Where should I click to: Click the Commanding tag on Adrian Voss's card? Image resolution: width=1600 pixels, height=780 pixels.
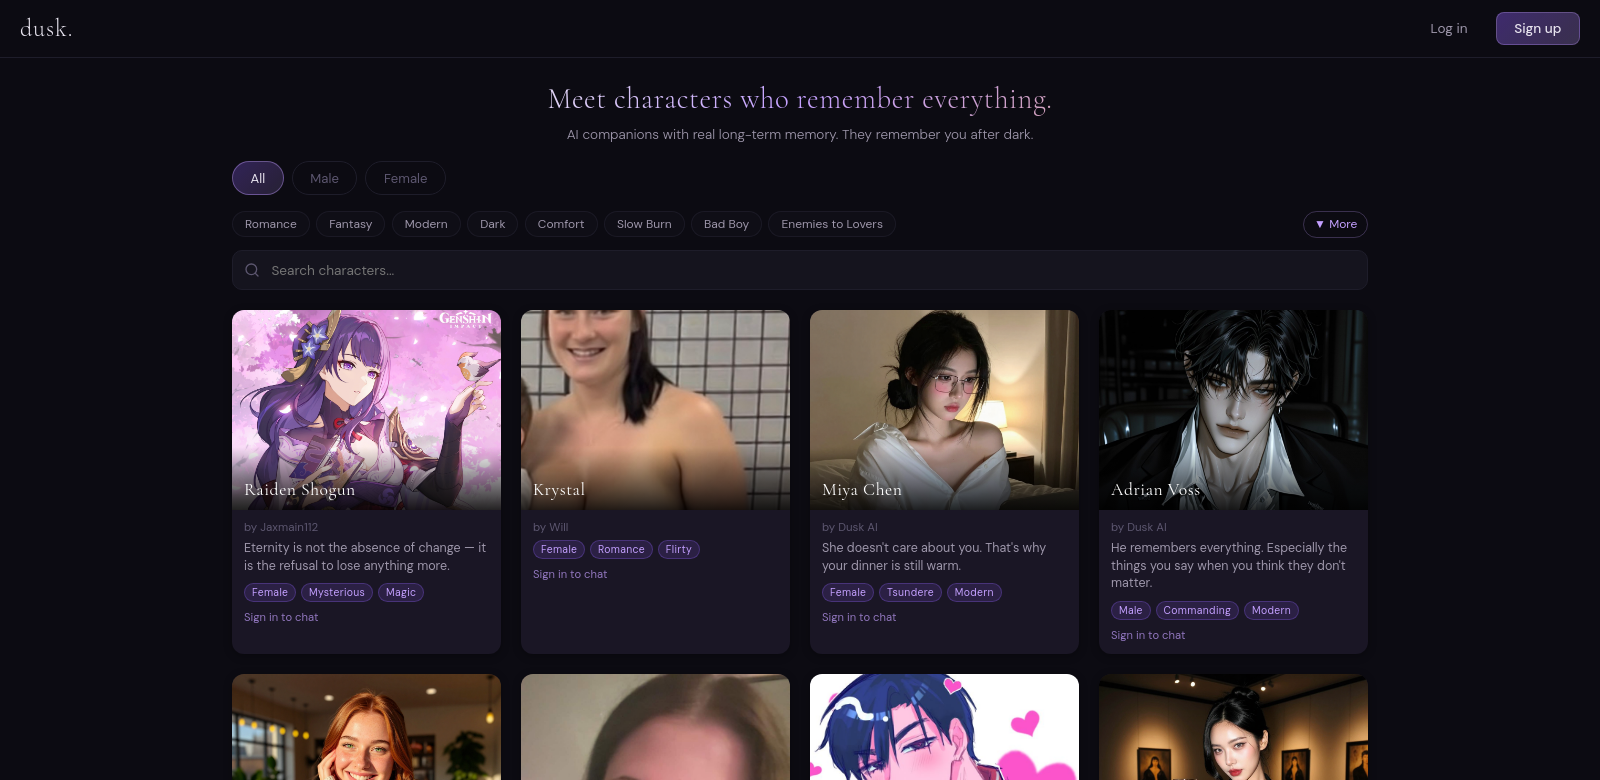point(1197,610)
